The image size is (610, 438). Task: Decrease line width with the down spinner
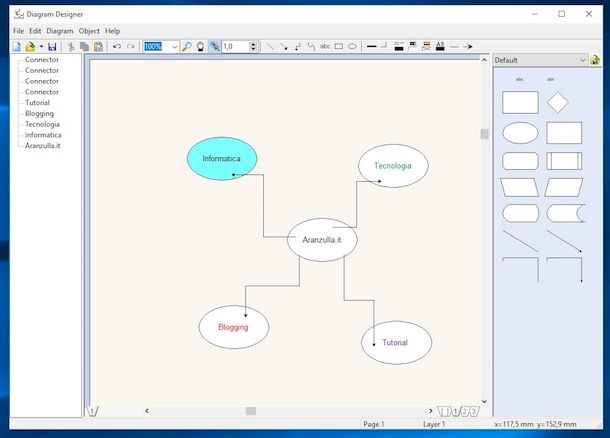(x=253, y=49)
